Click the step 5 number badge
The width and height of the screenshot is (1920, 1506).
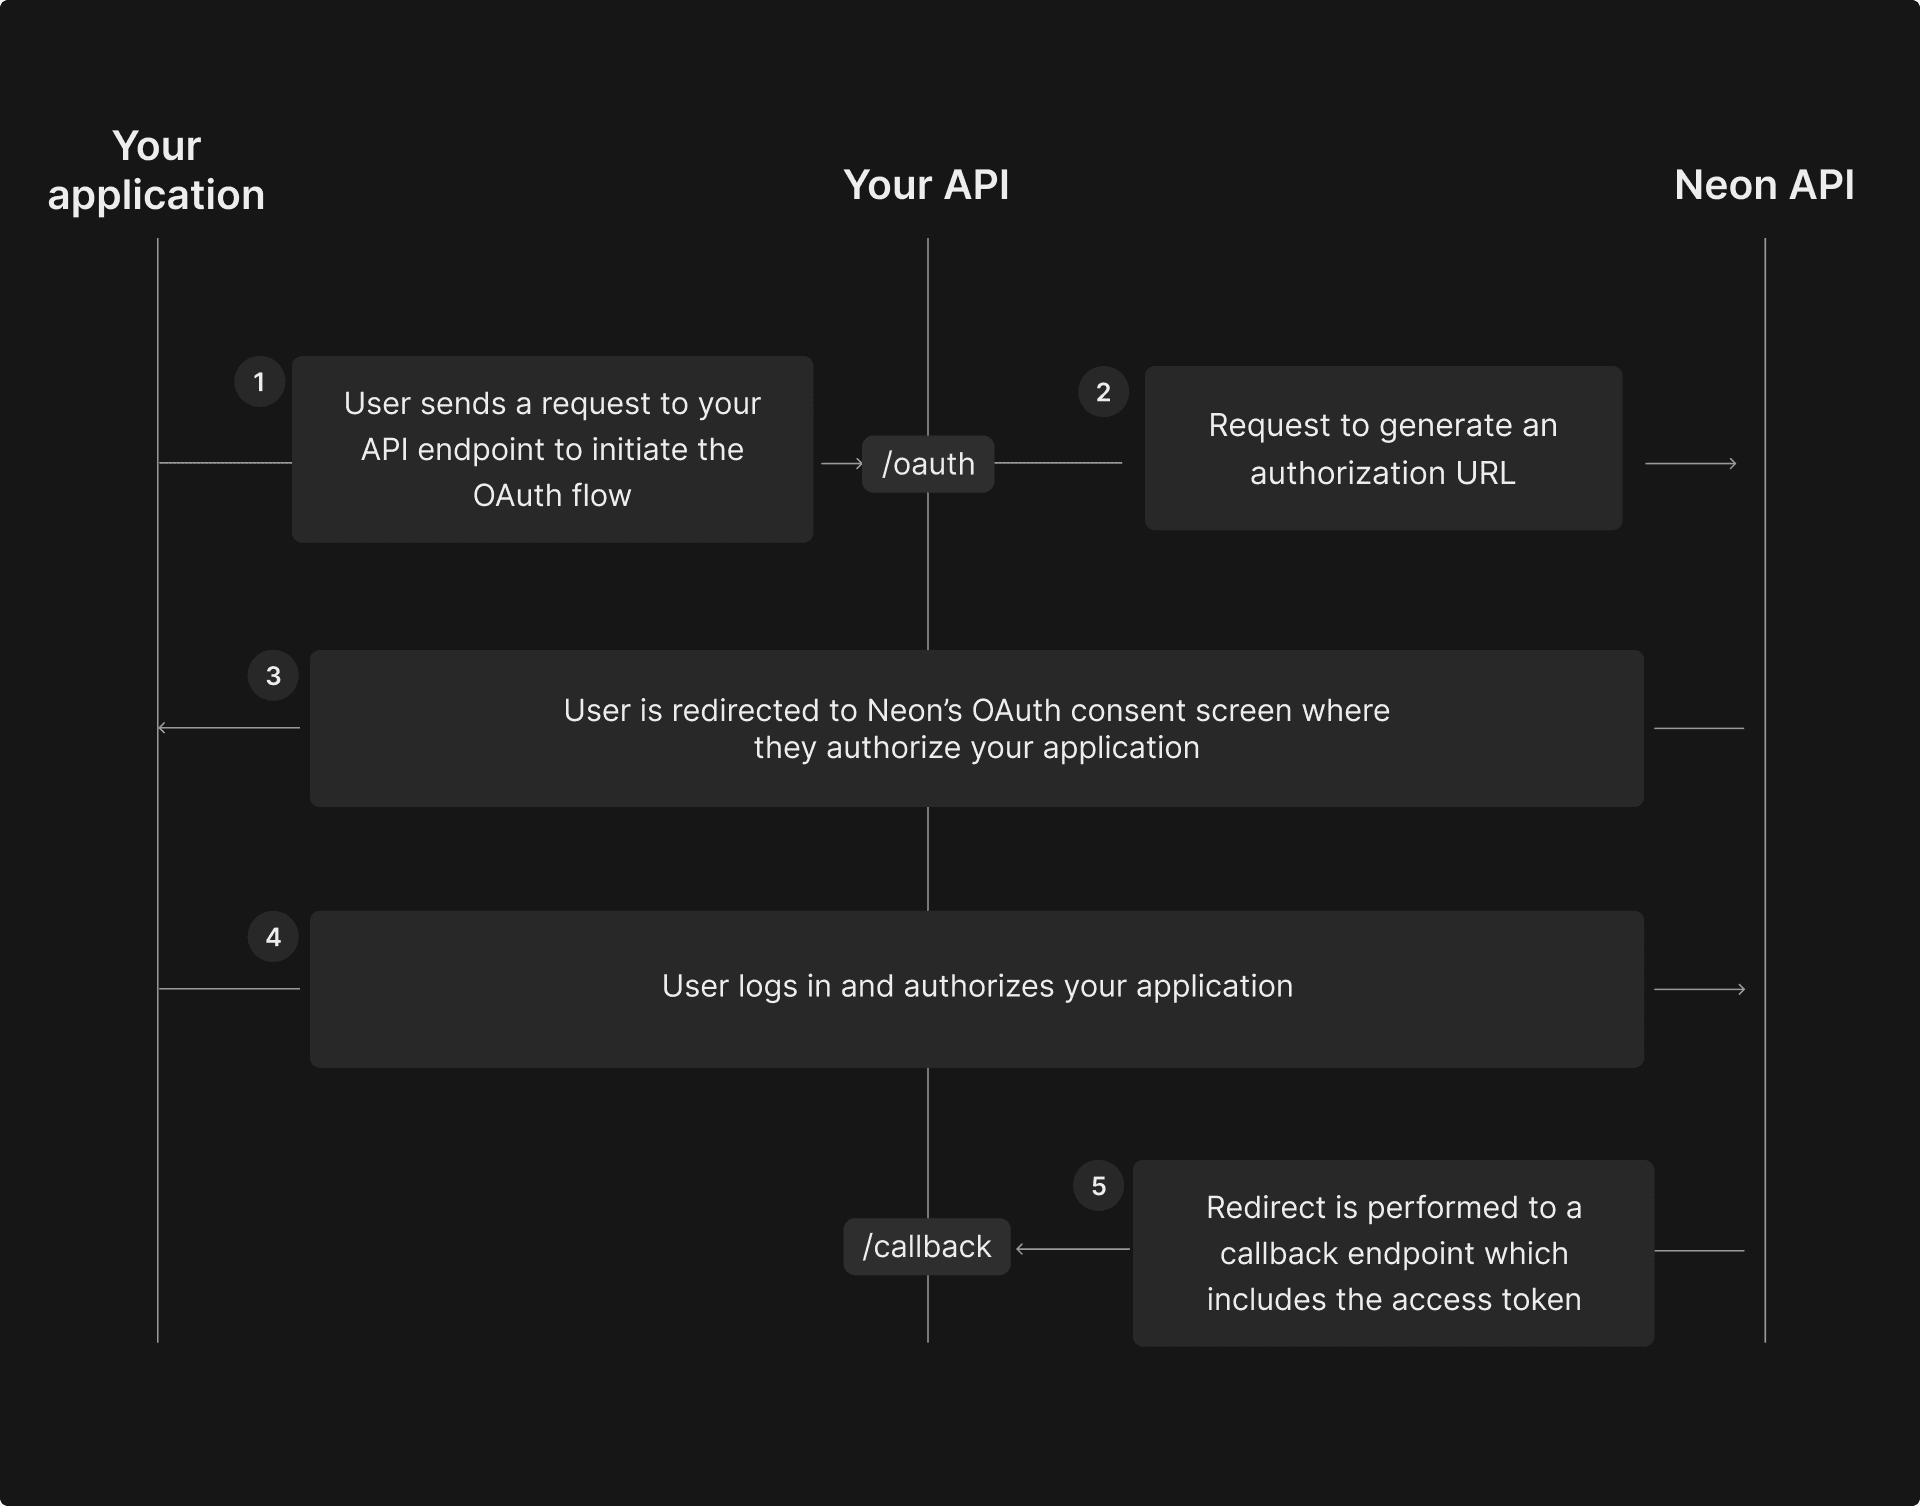pos(1098,1186)
